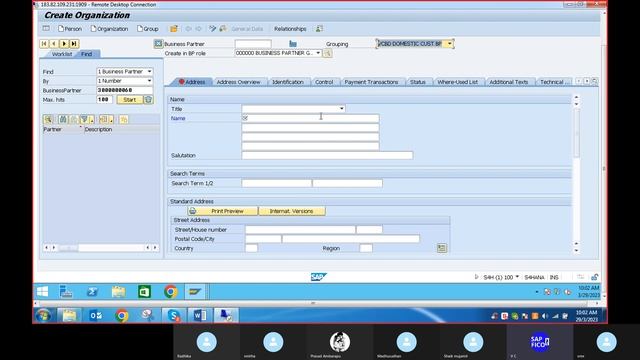Select the Payment Transactions tab
This screenshot has width=640, height=360.
pos(371,82)
